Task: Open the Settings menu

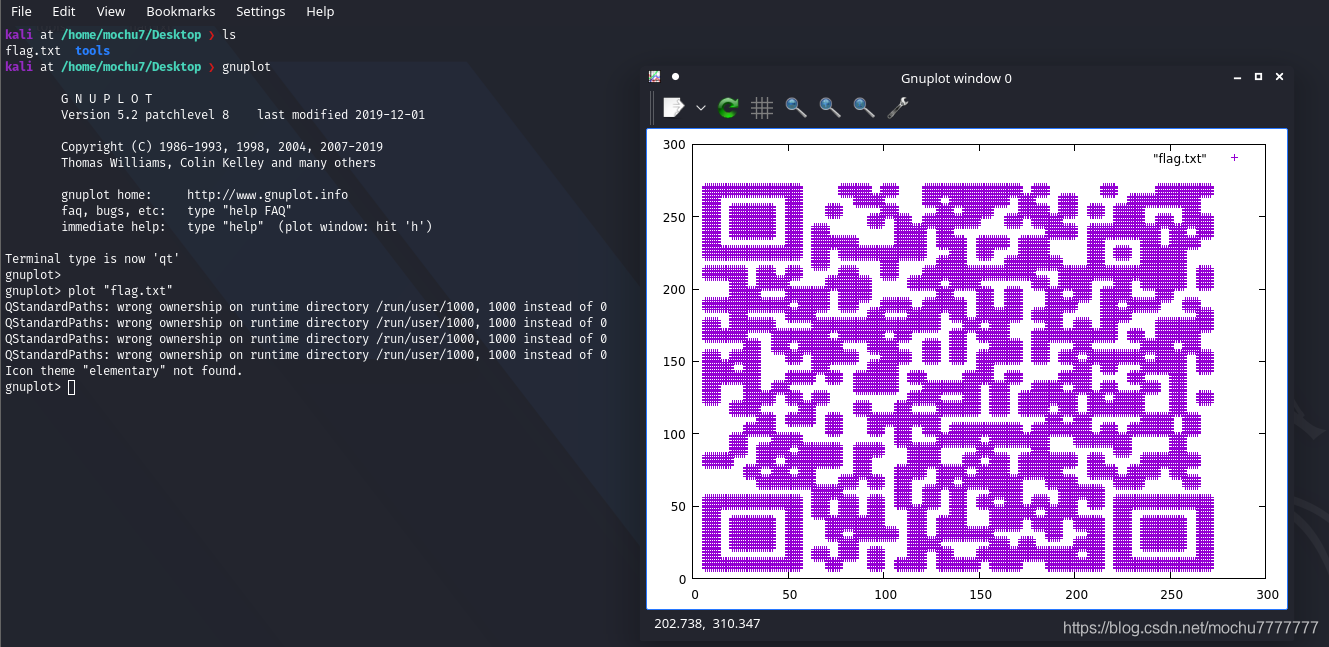Action: click(x=261, y=12)
